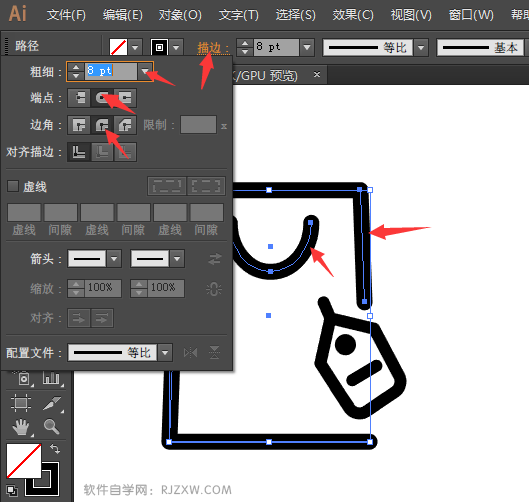Open the start 箭头 arrowhead dropdown

pyautogui.click(x=114, y=259)
